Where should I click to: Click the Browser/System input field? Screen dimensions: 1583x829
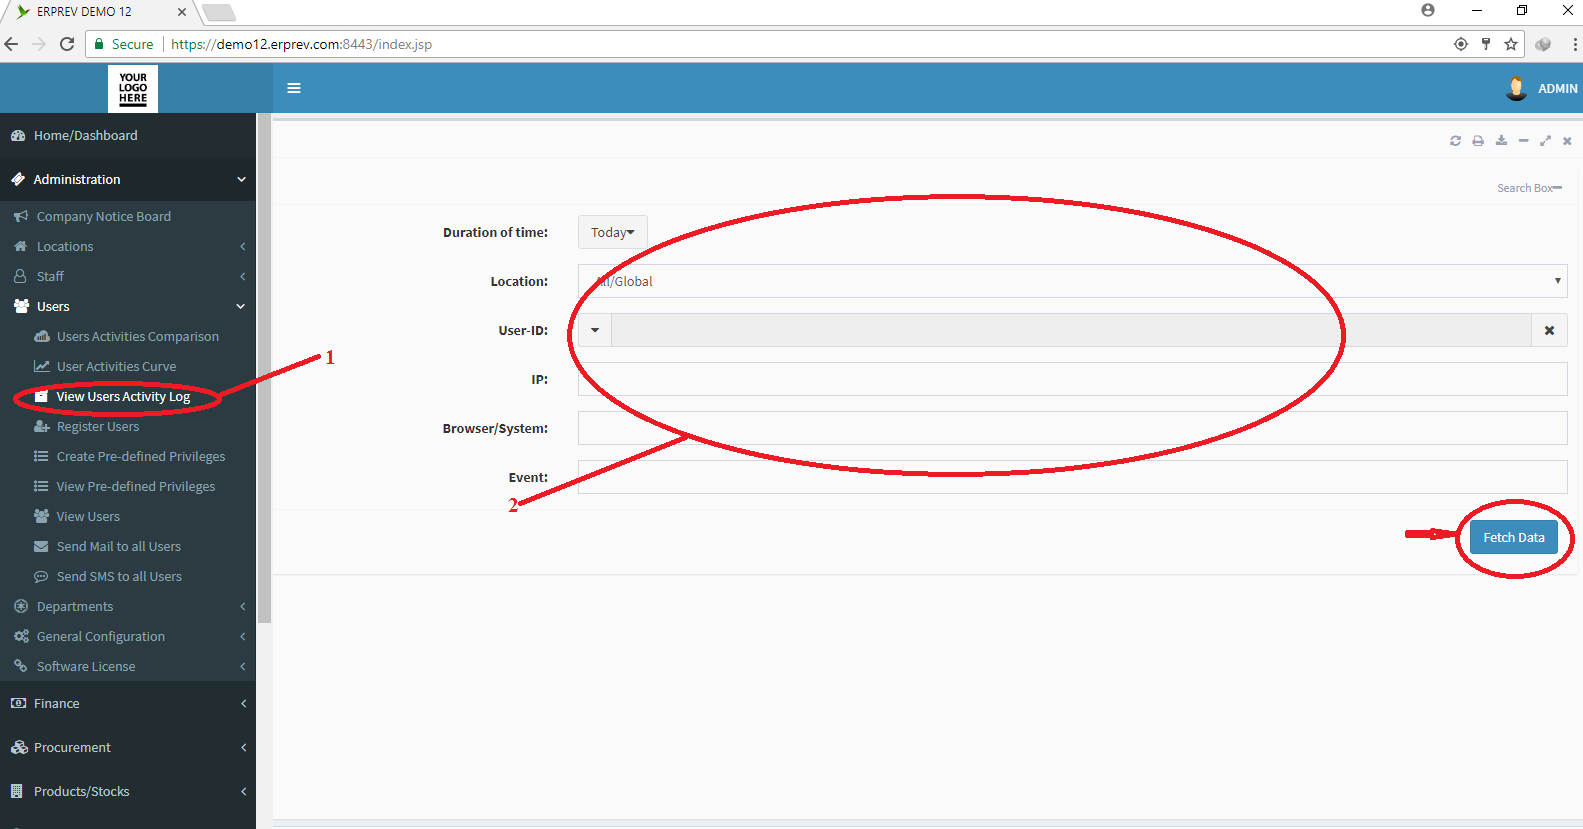click(1072, 428)
